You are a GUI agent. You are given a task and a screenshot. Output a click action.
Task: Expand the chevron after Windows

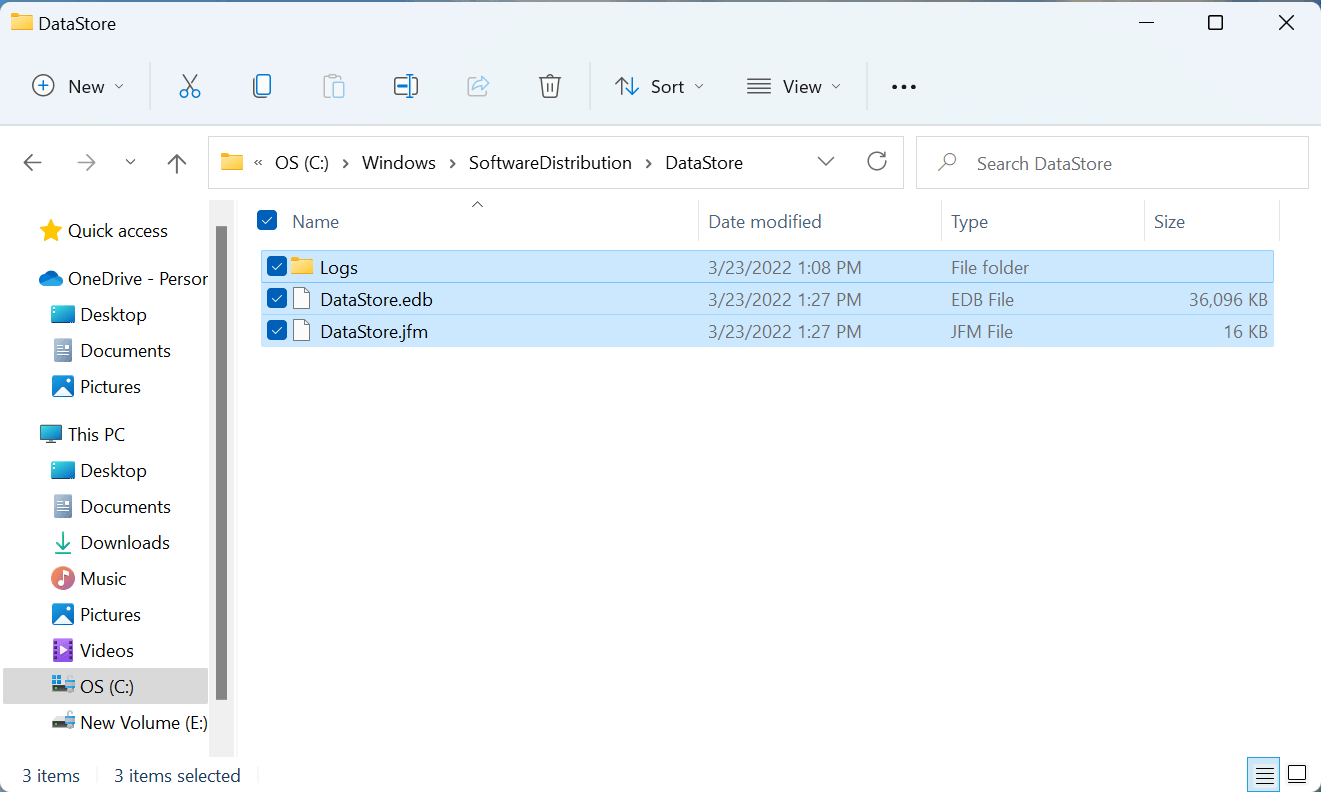pyautogui.click(x=452, y=163)
